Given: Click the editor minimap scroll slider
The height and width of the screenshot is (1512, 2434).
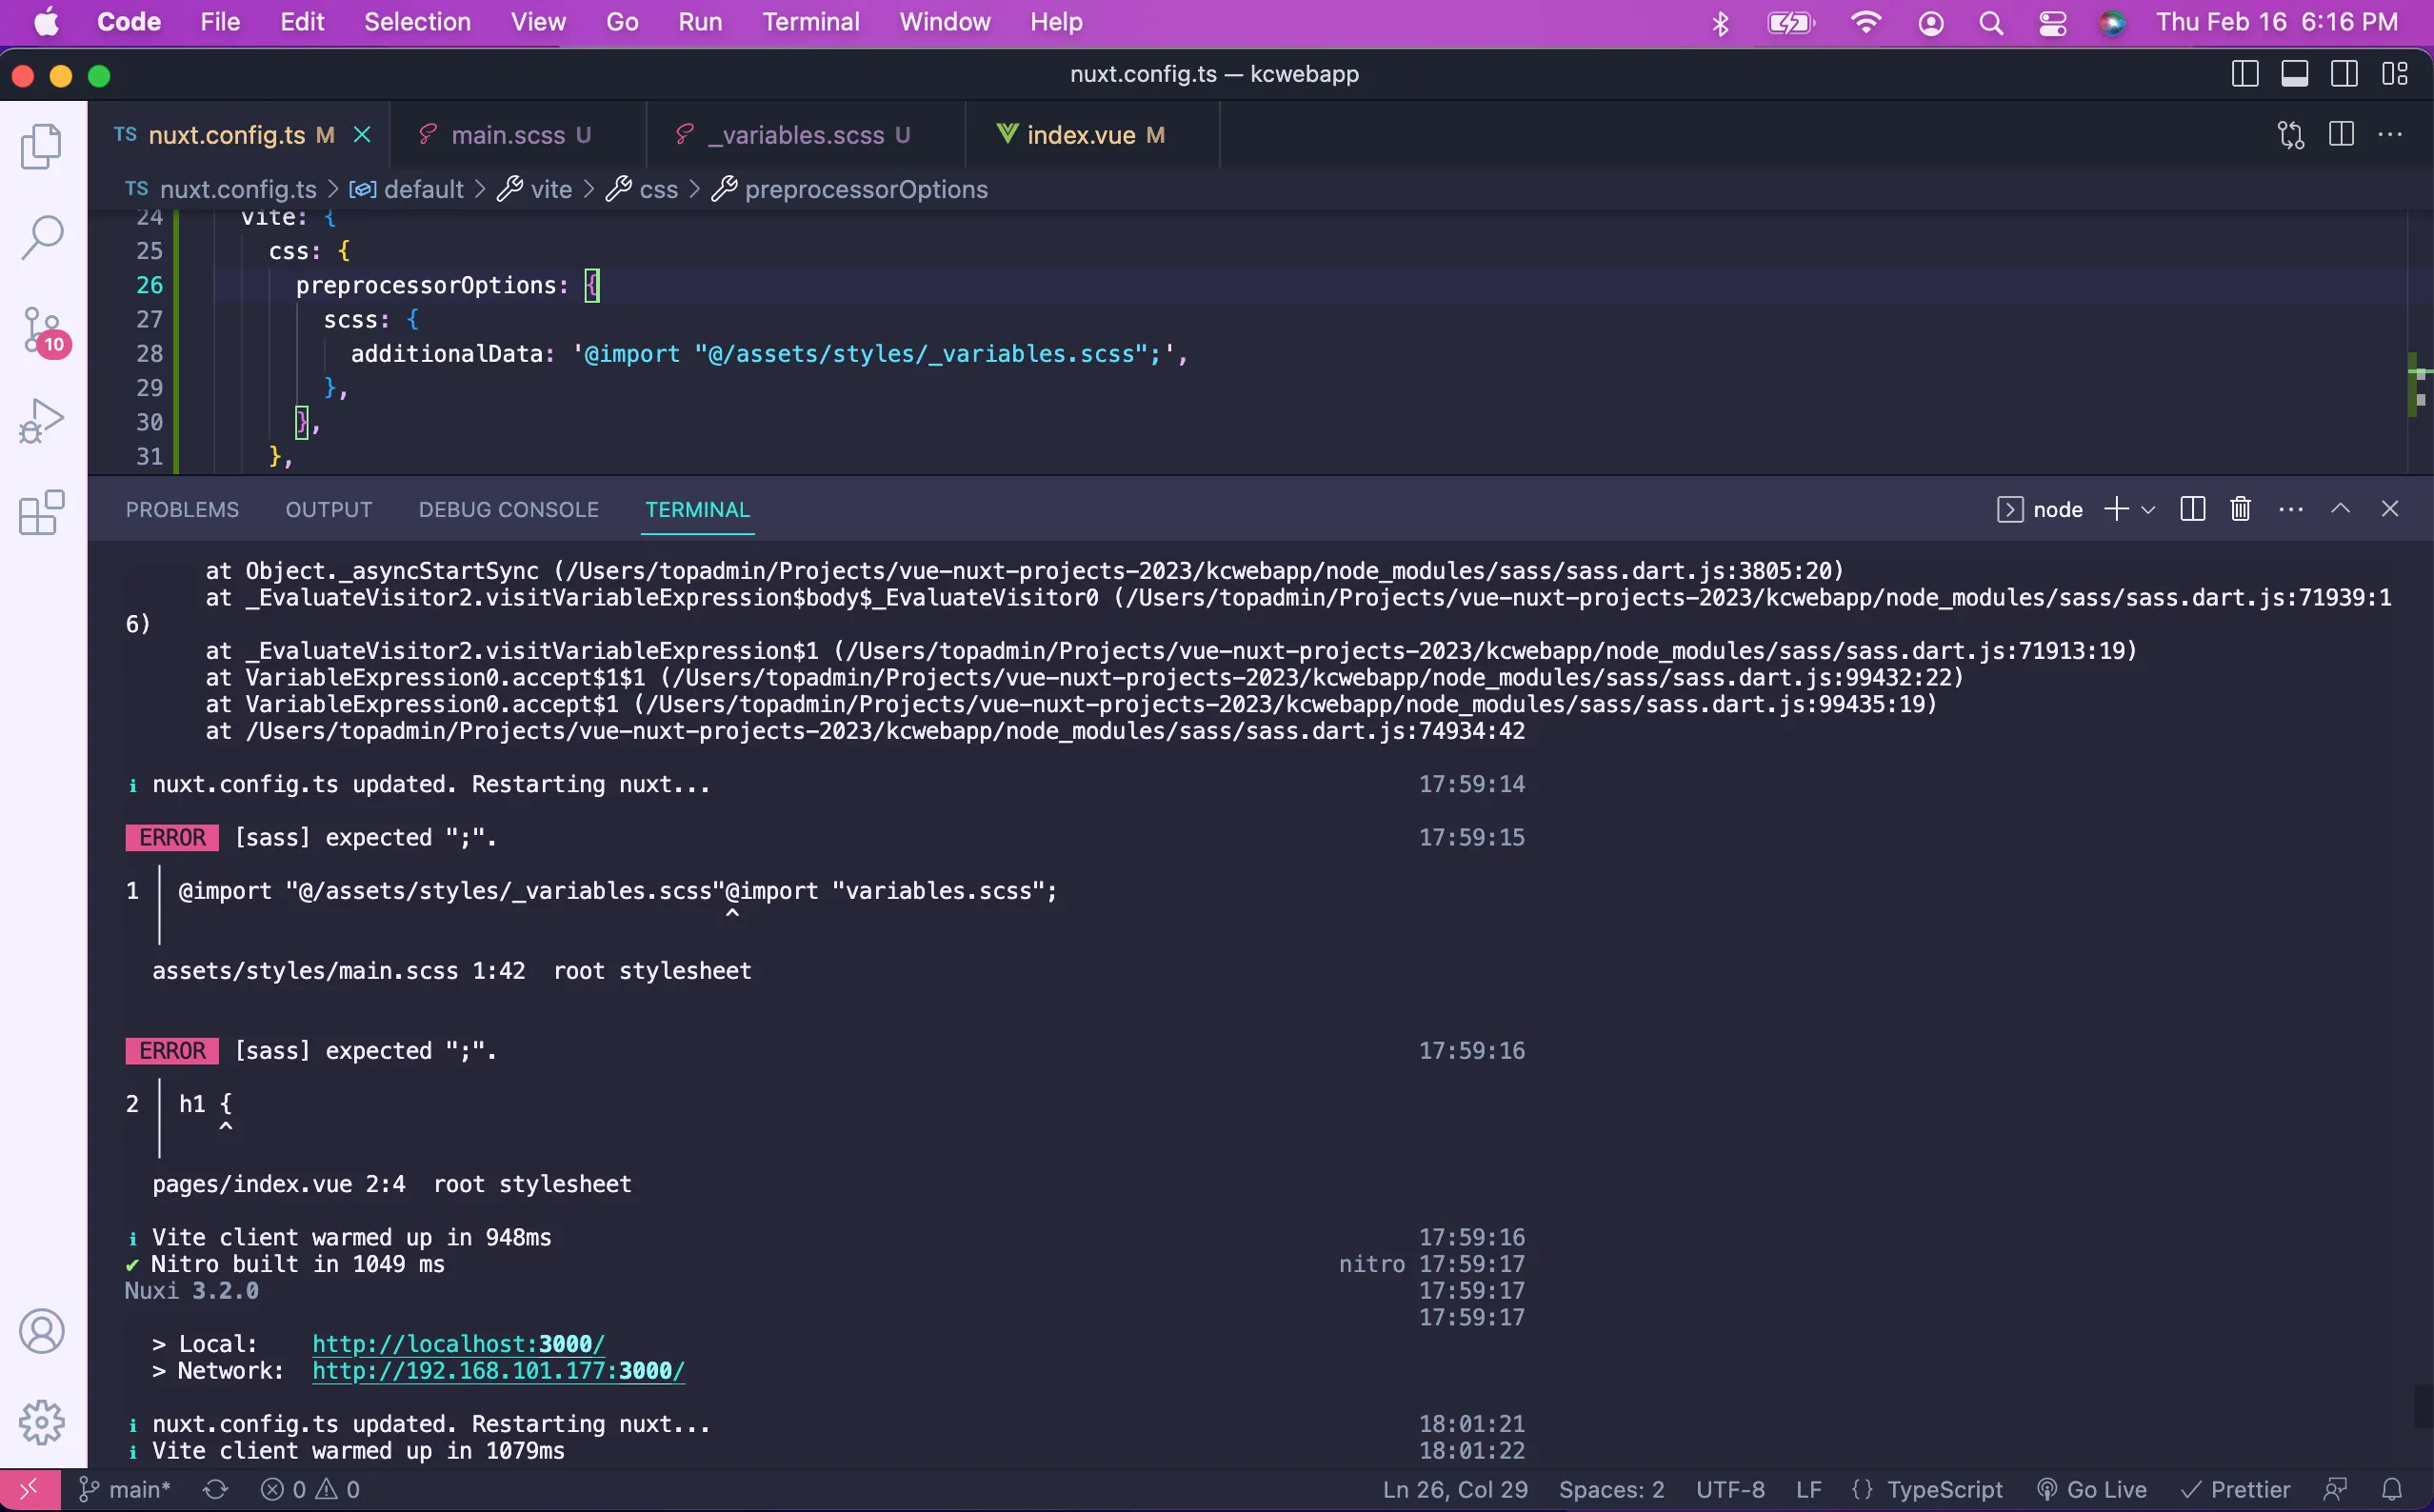Looking at the screenshot, I should pos(2418,385).
